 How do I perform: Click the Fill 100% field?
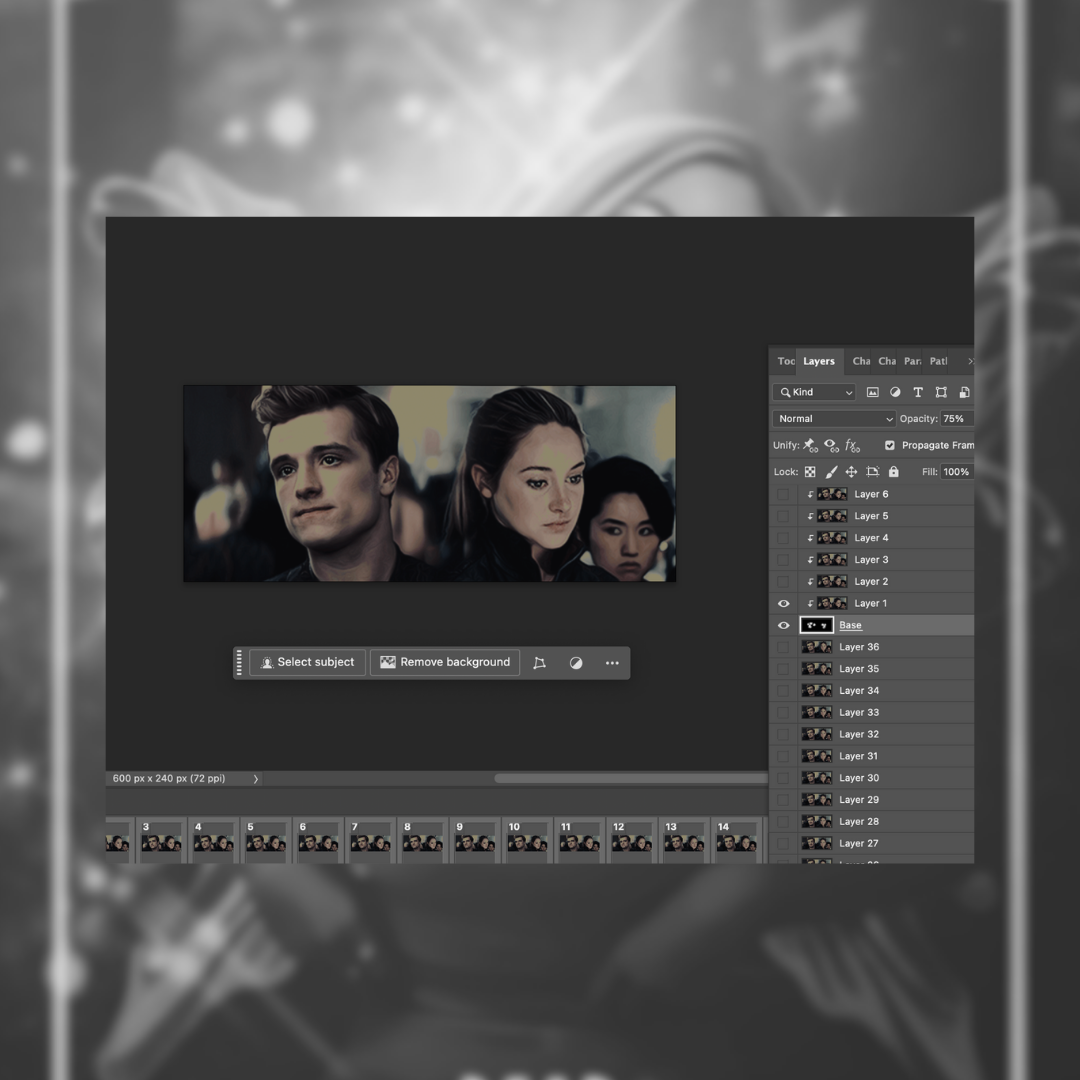(x=957, y=472)
